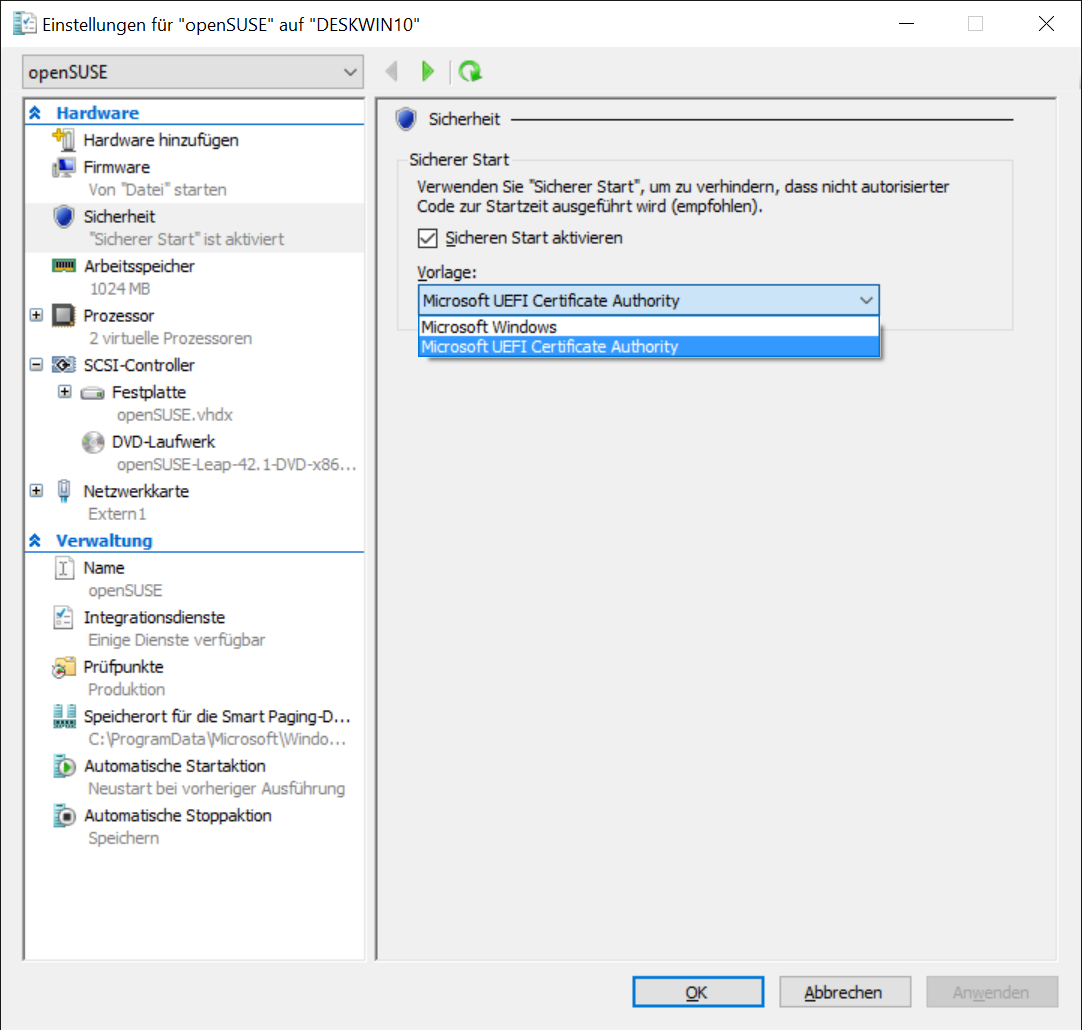Image resolution: width=1082 pixels, height=1030 pixels.
Task: Go to next VM with green arrow
Action: click(x=428, y=71)
